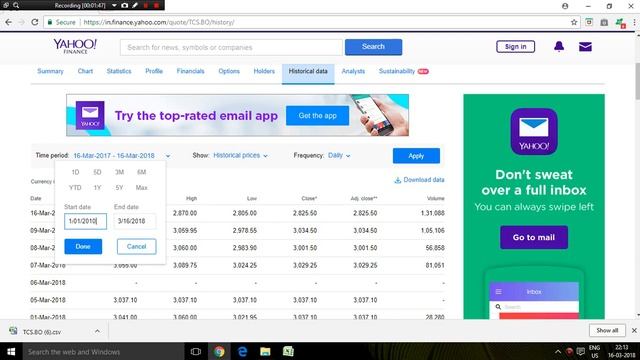Open the Frequency Daily dropdown
640x360 pixels.
coord(339,156)
